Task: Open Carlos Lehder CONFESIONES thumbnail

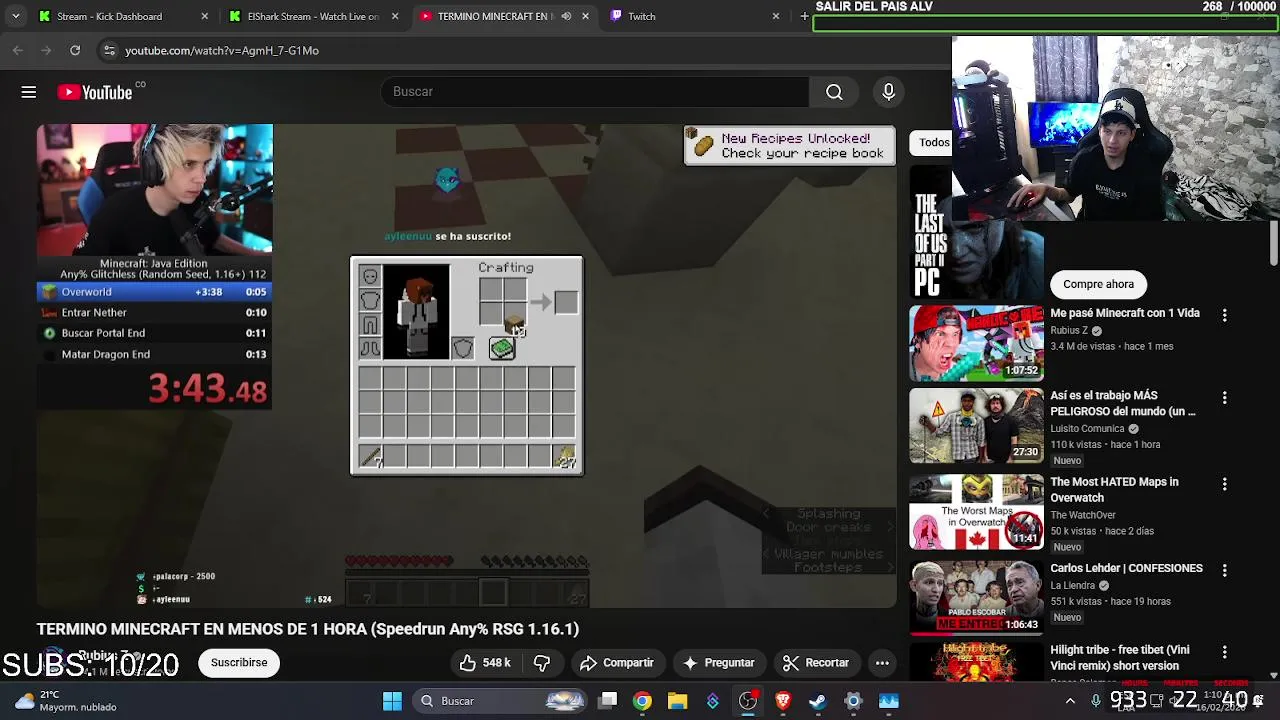Action: click(976, 597)
